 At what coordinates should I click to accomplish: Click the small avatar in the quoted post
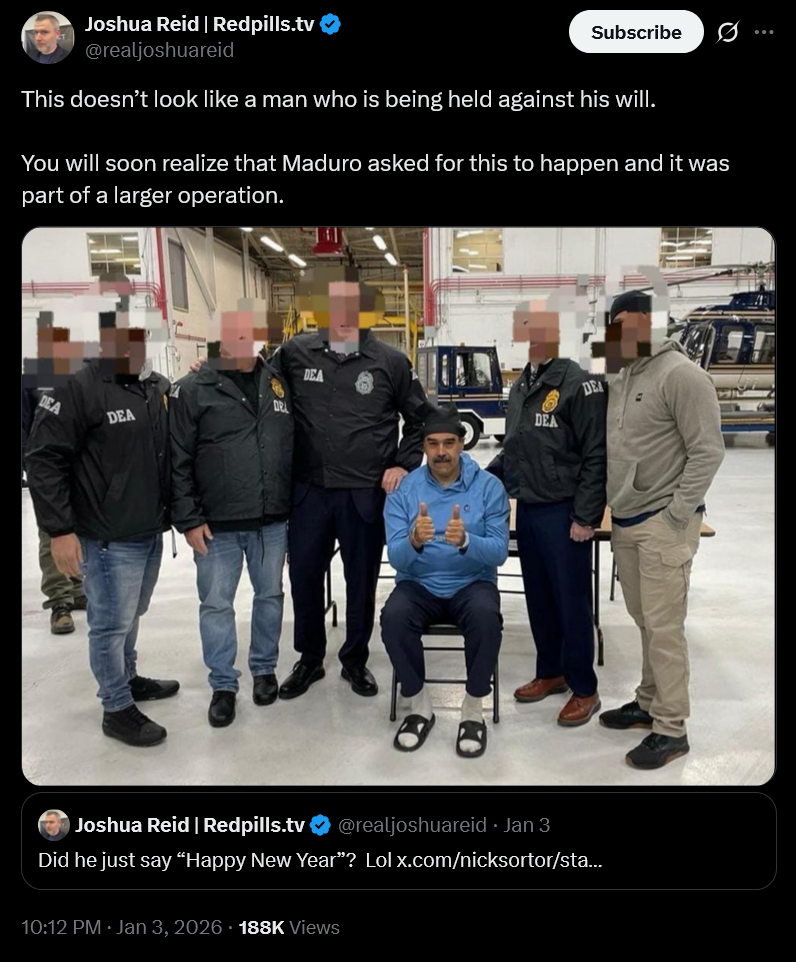[54, 825]
